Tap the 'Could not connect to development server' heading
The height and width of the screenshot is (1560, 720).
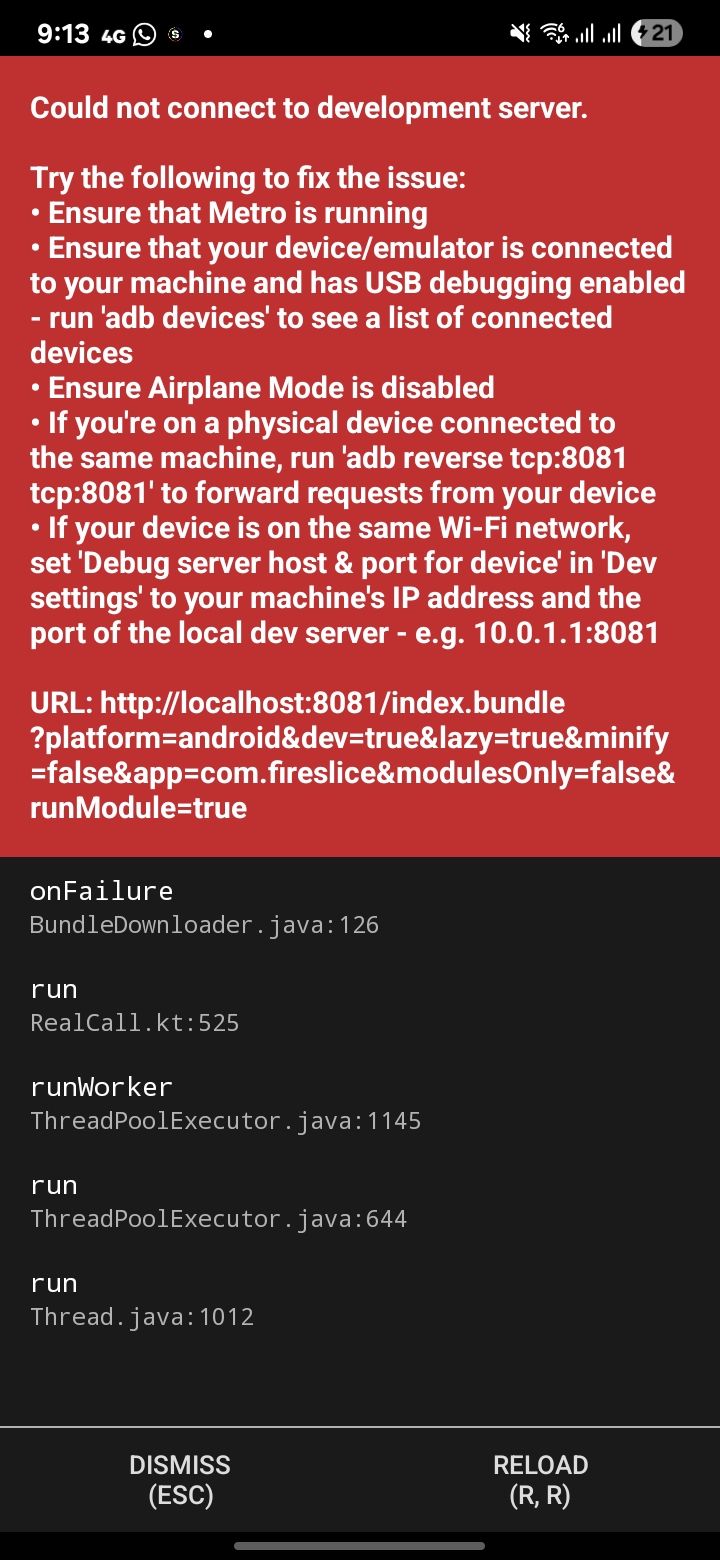coord(309,108)
